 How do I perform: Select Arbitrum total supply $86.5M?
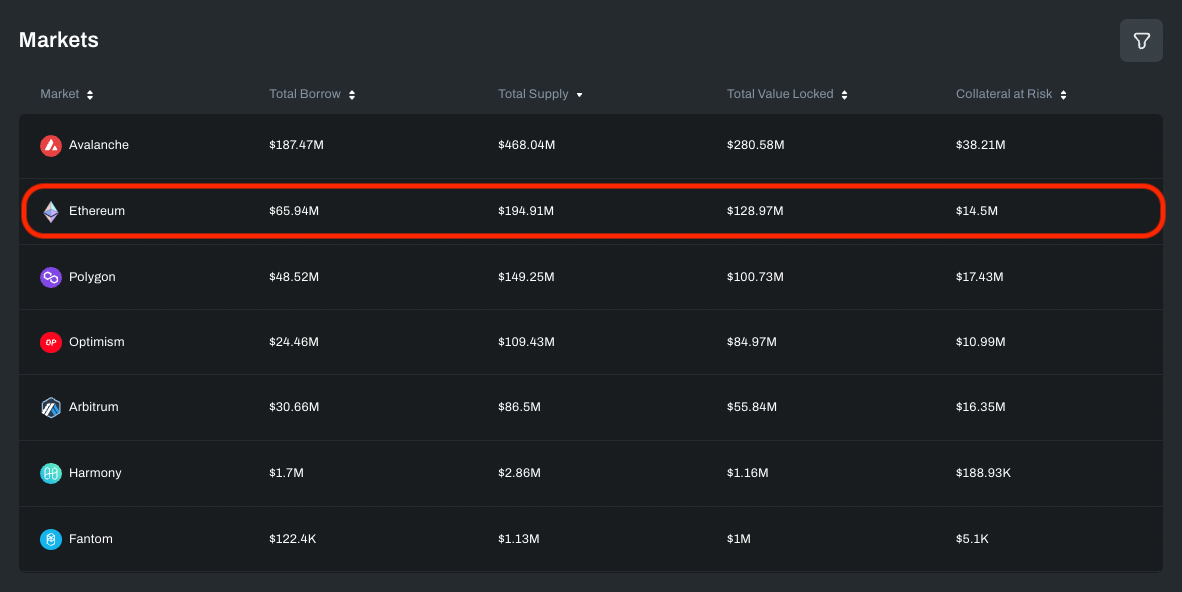click(x=519, y=406)
